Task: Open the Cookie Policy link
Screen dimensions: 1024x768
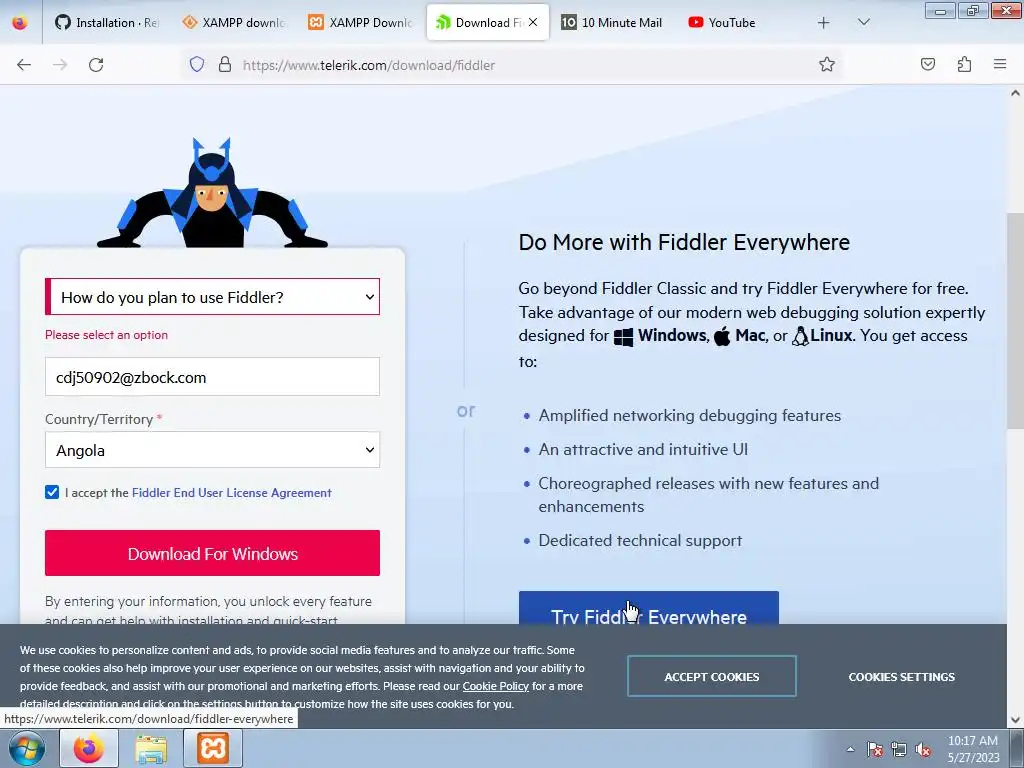Action: click(496, 686)
